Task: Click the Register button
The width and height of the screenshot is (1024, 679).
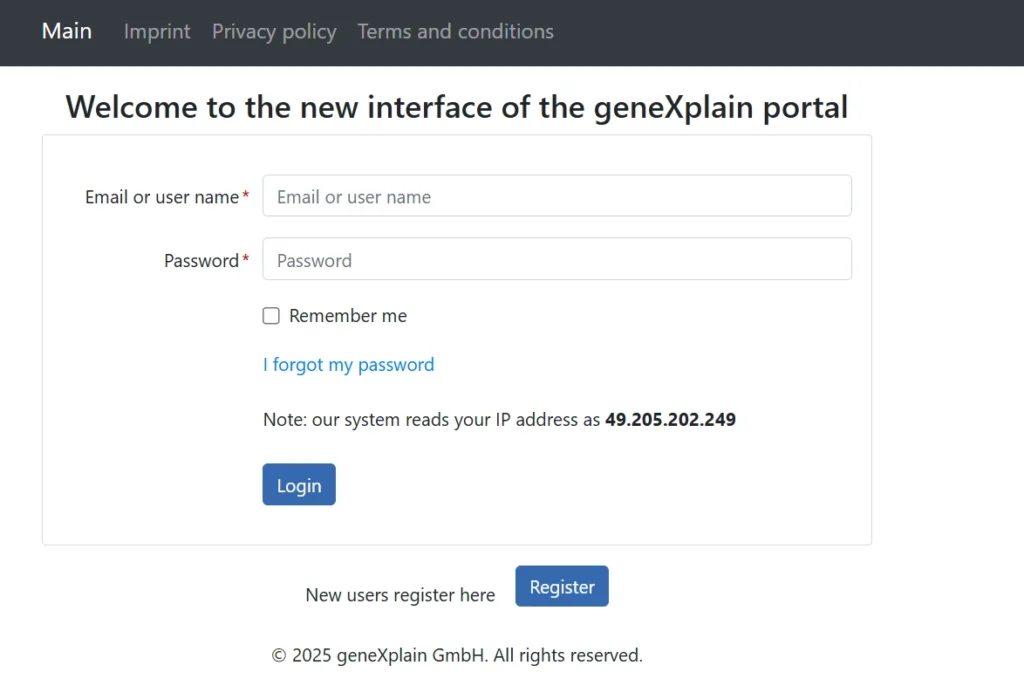Action: pyautogui.click(x=561, y=586)
